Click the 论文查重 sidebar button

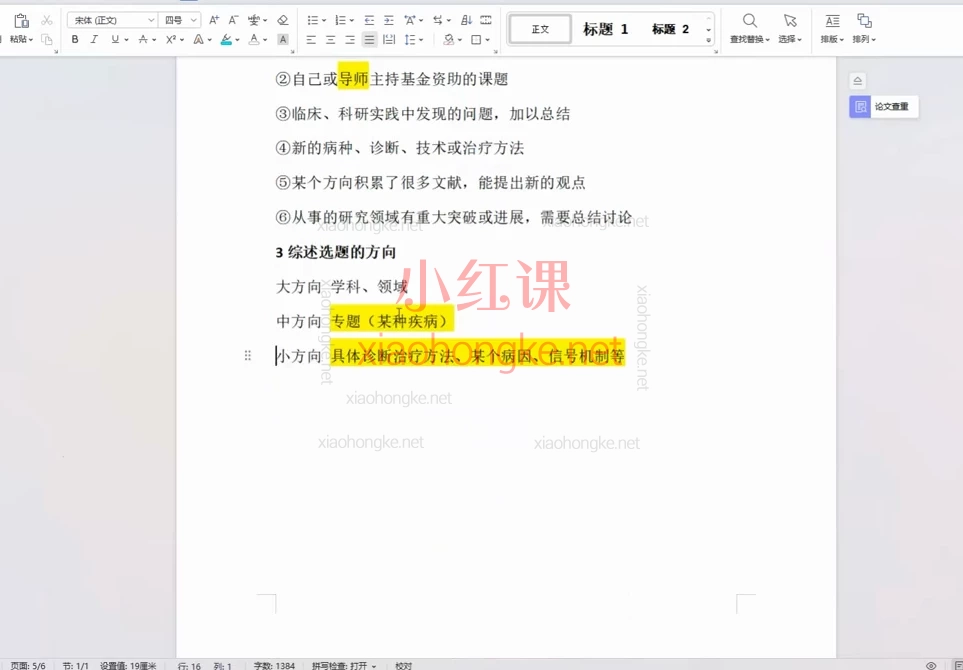884,106
